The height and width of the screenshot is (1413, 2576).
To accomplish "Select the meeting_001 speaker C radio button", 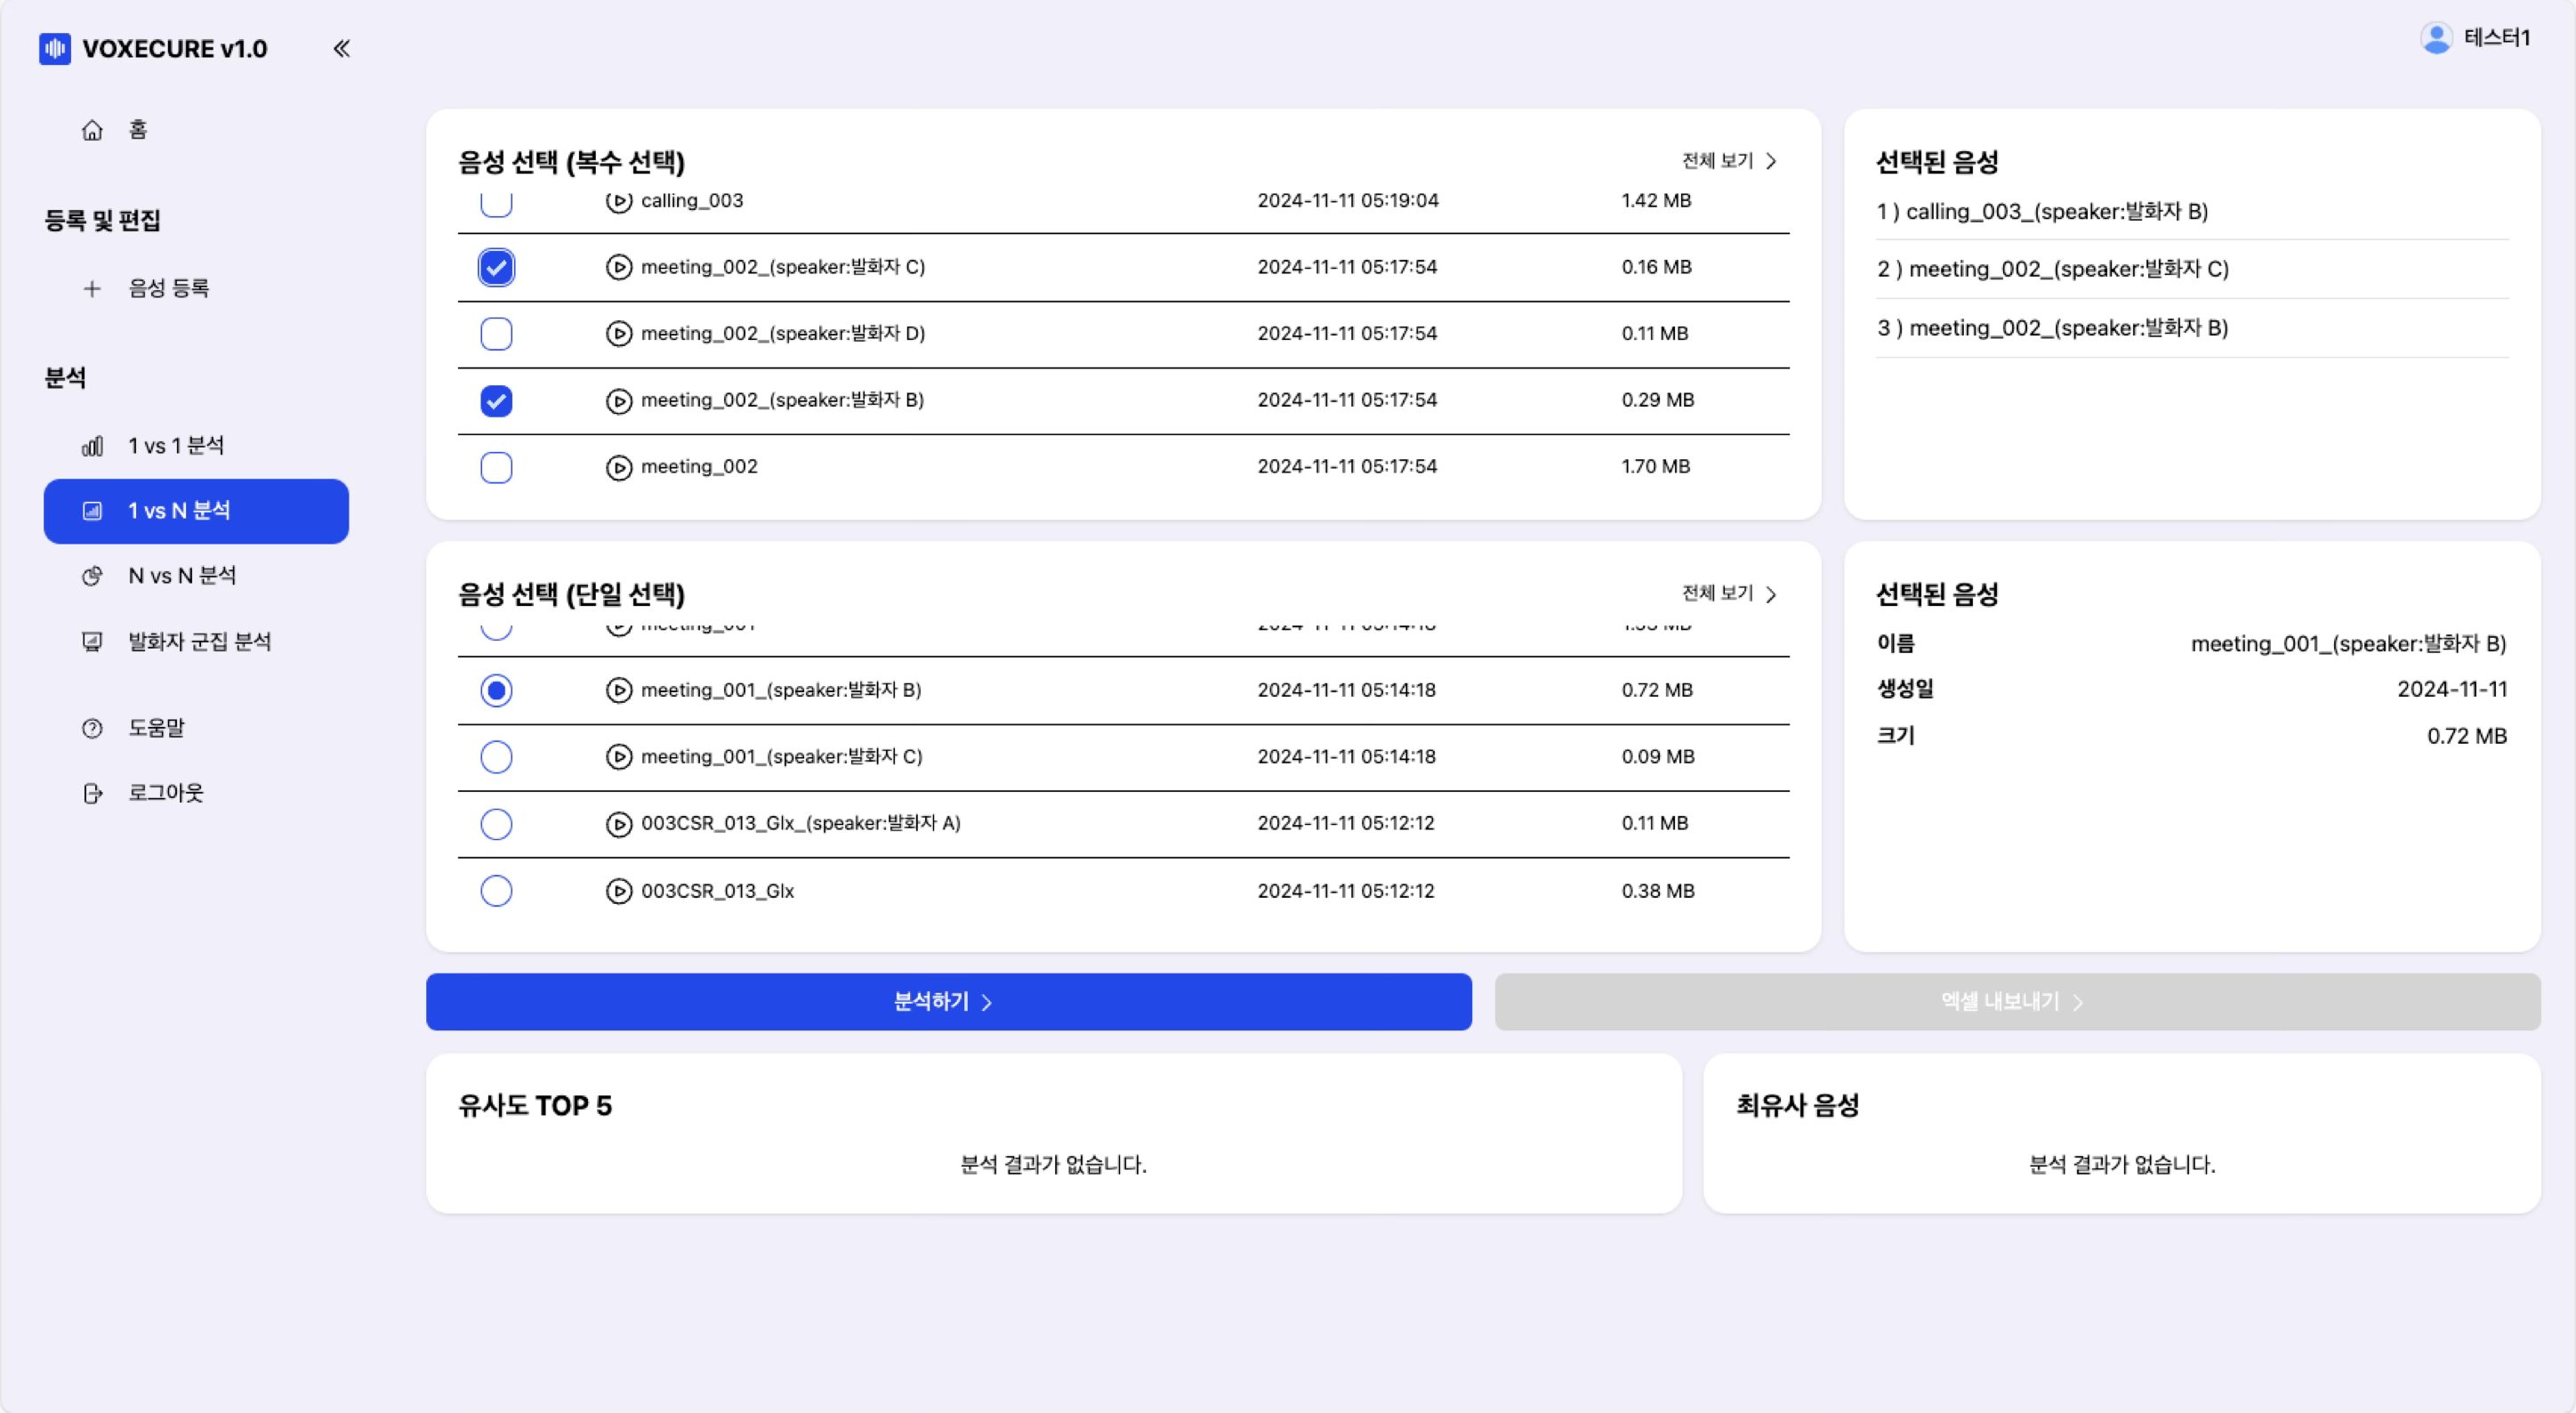I will click(x=496, y=757).
